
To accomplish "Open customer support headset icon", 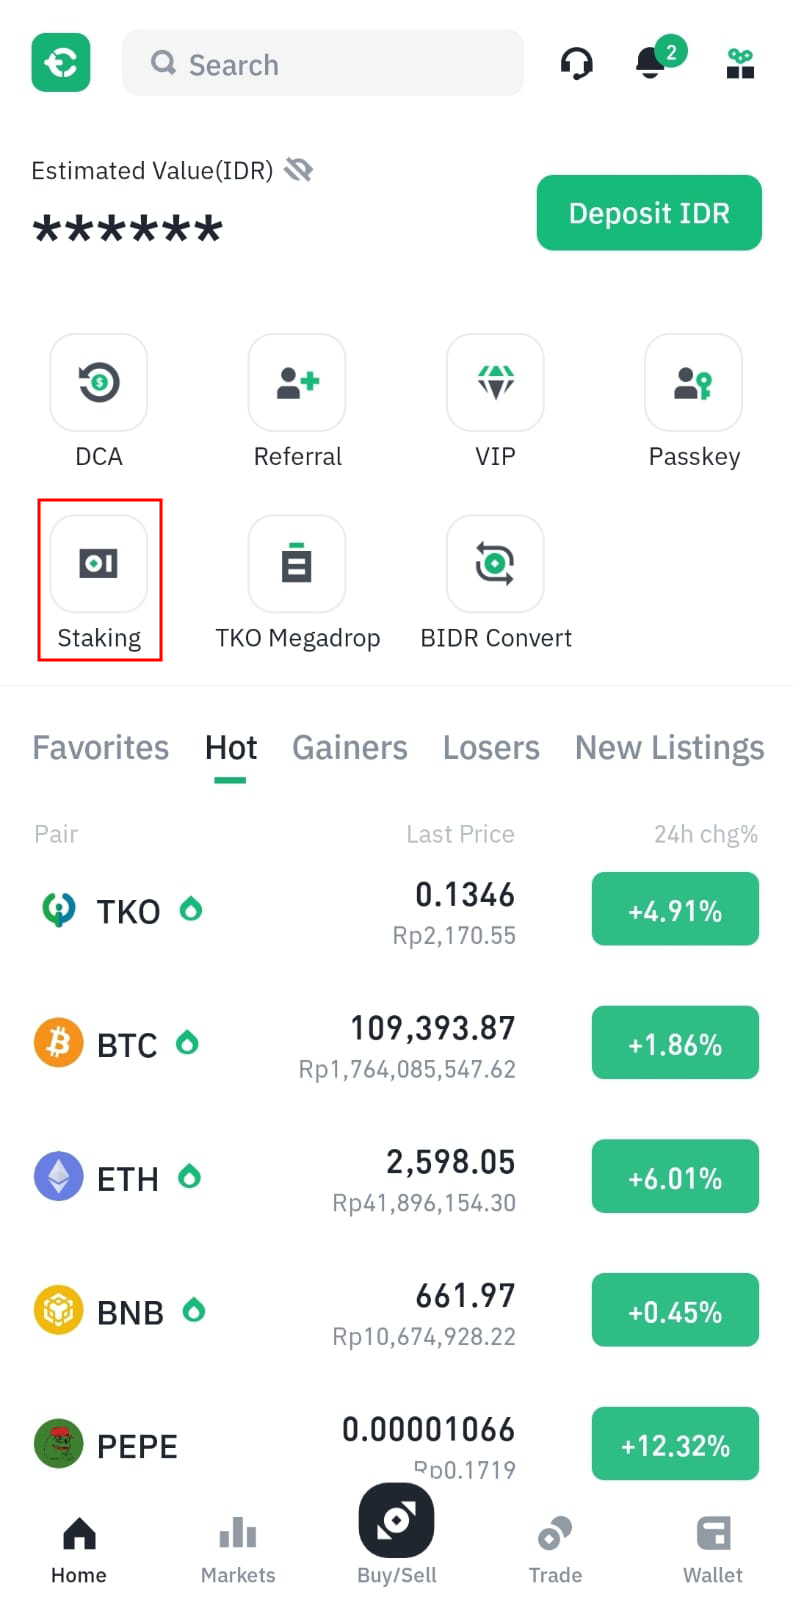I will click(576, 63).
